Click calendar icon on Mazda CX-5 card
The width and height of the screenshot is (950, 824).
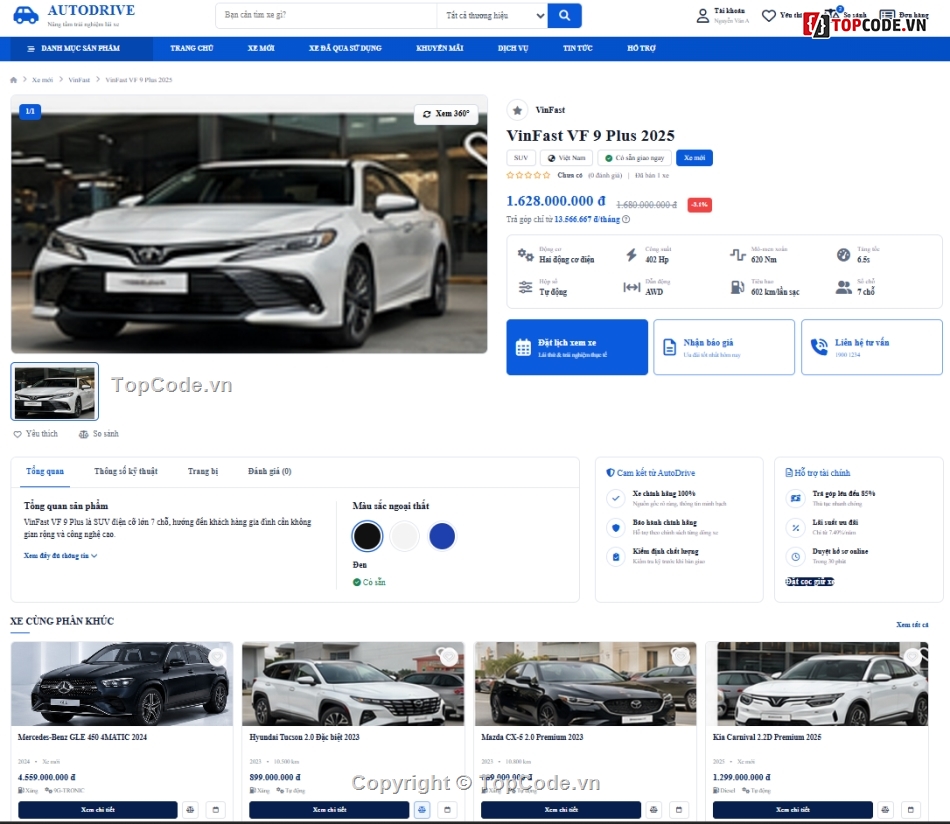click(679, 809)
